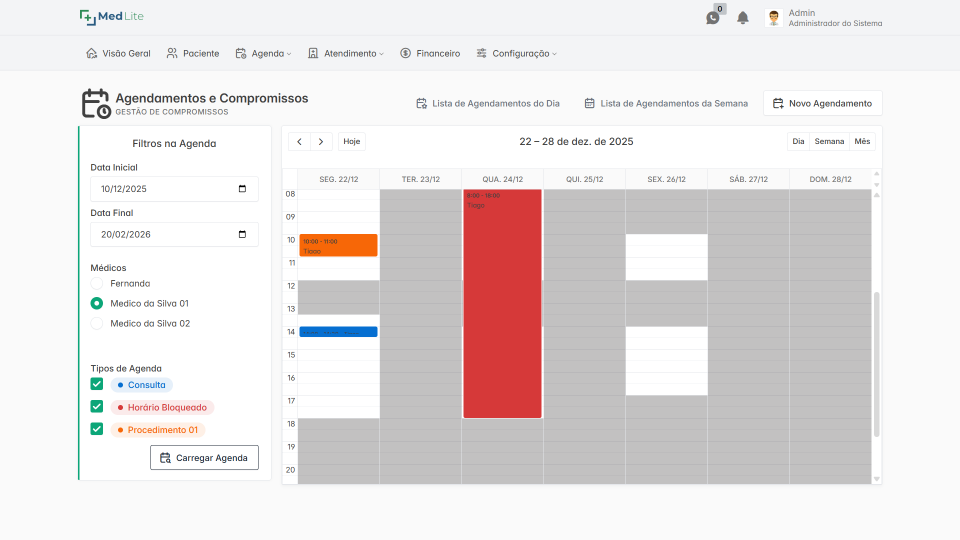Open the Financeiro menu item
Screen dimensions: 960x540
tap(430, 53)
